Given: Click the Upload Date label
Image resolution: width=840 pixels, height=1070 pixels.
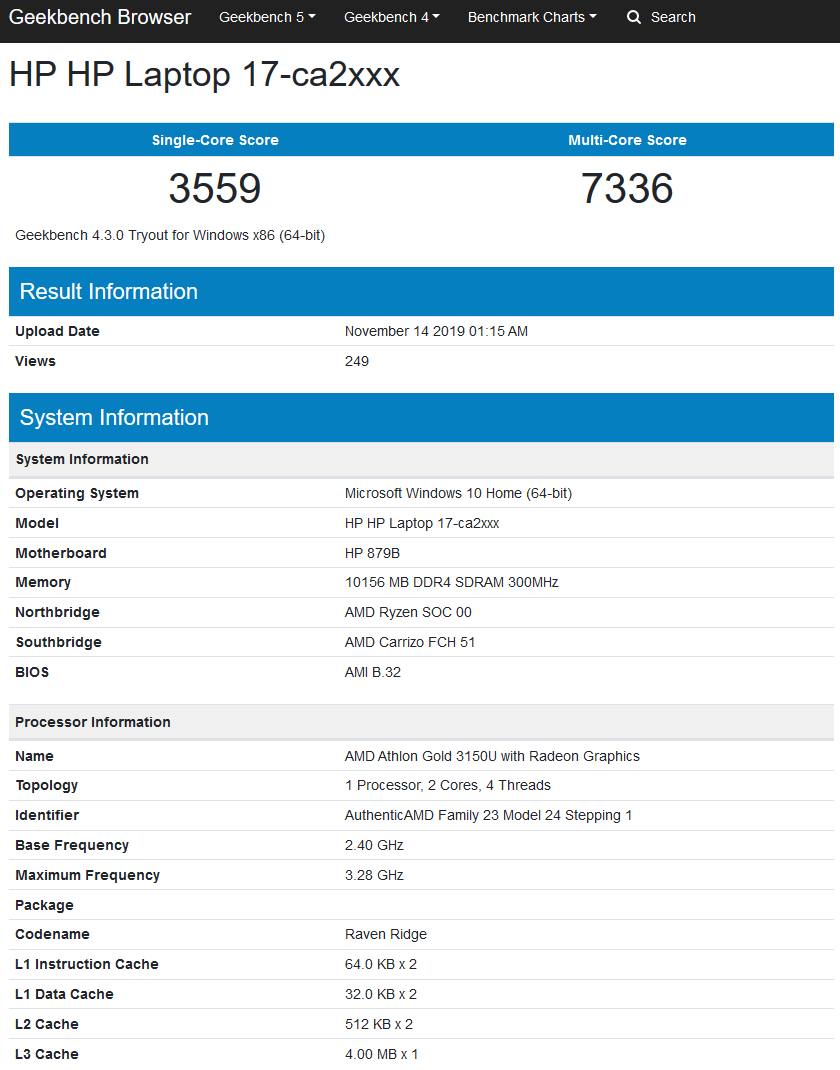Looking at the screenshot, I should click(x=57, y=332).
